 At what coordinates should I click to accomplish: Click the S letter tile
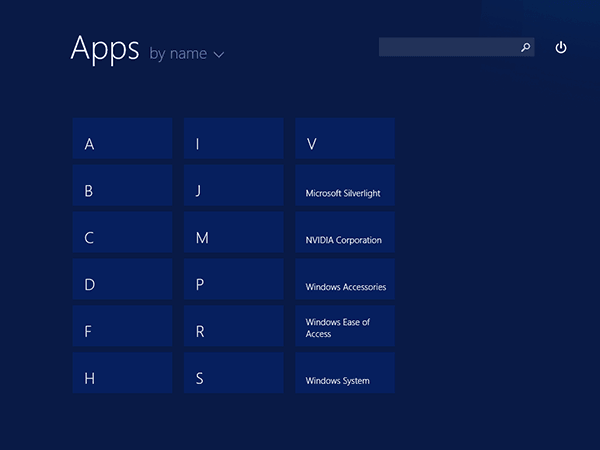pyautogui.click(x=233, y=373)
